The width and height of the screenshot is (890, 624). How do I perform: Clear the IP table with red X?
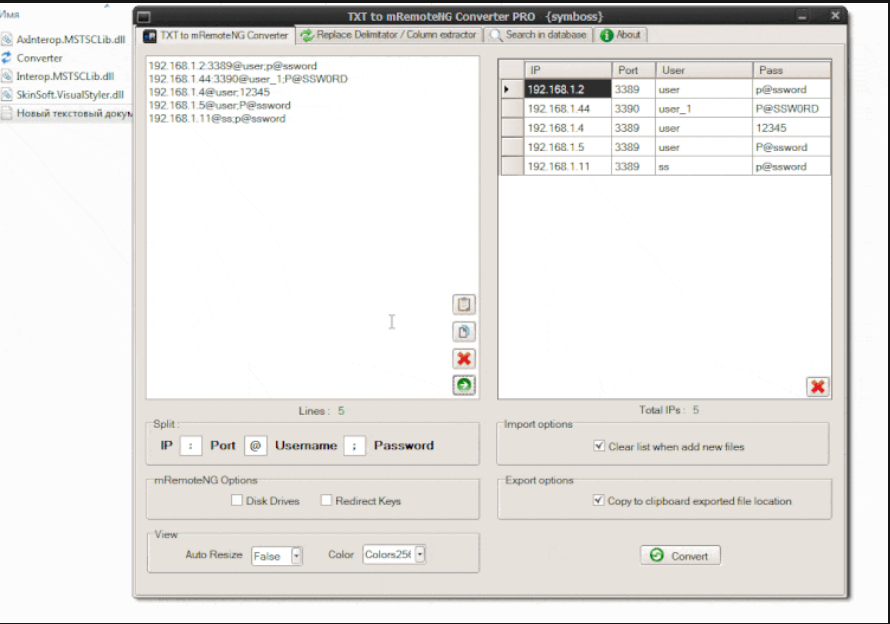pos(817,387)
